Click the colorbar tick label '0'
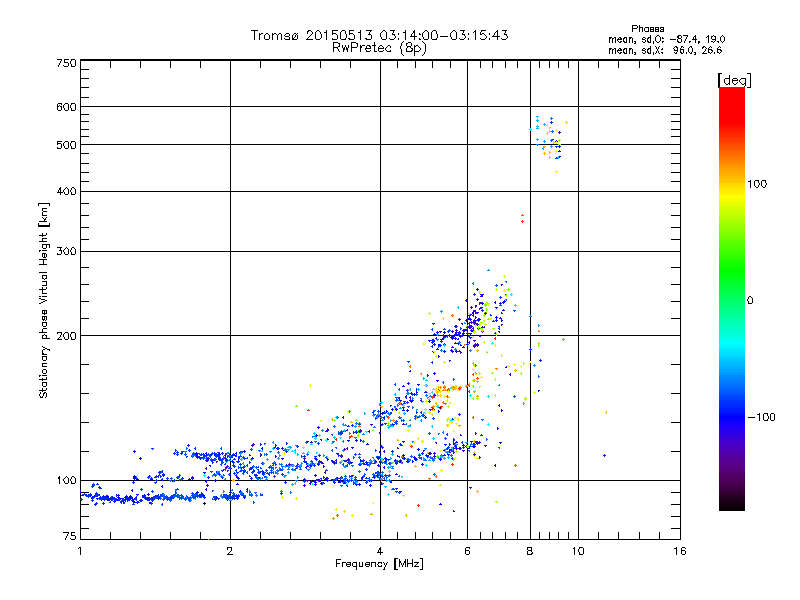 (x=750, y=301)
